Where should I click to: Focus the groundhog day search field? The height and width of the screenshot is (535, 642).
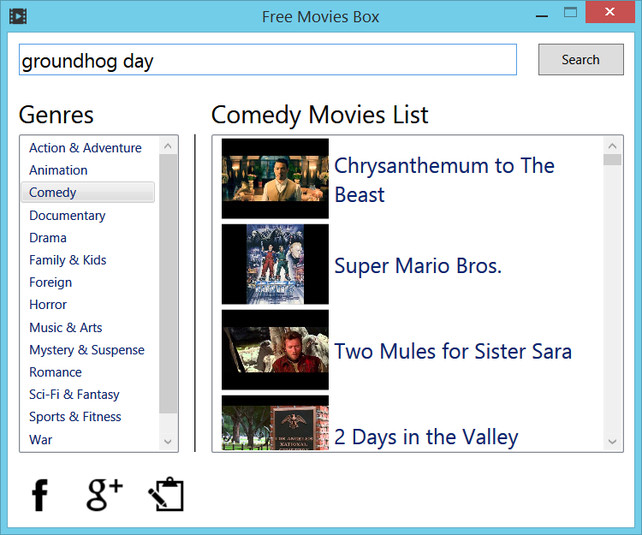tap(268, 60)
